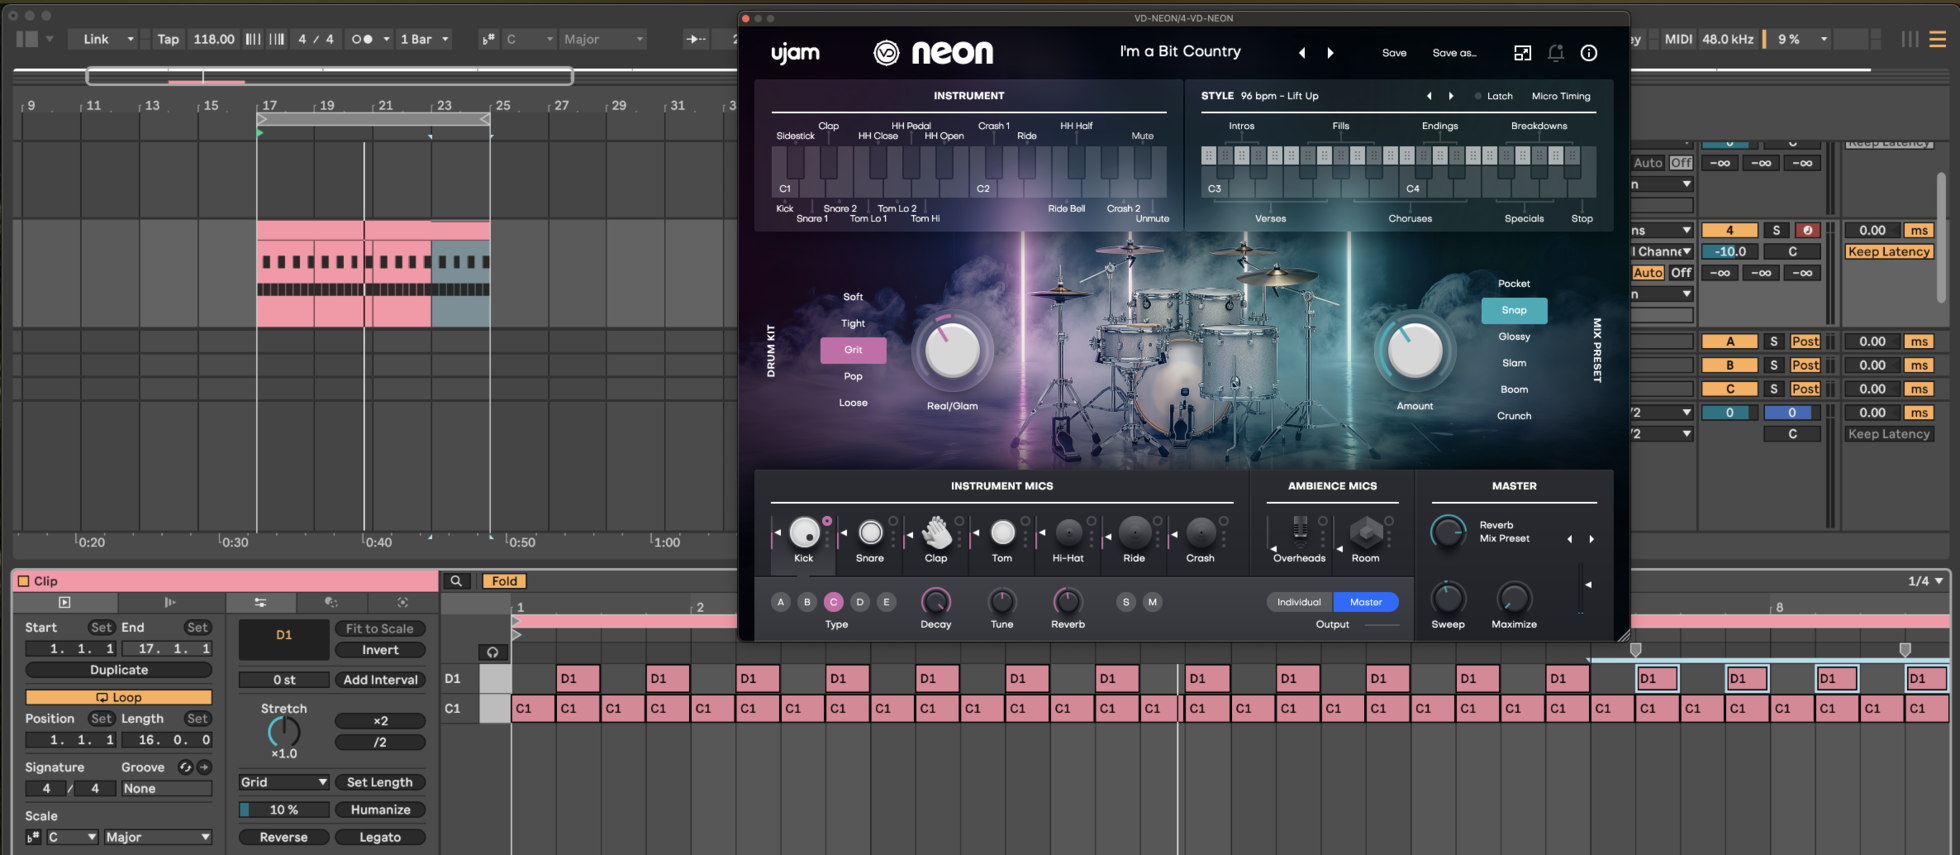Toggle the Loop button in Clip panel
This screenshot has width=1960, height=855.
[119, 697]
